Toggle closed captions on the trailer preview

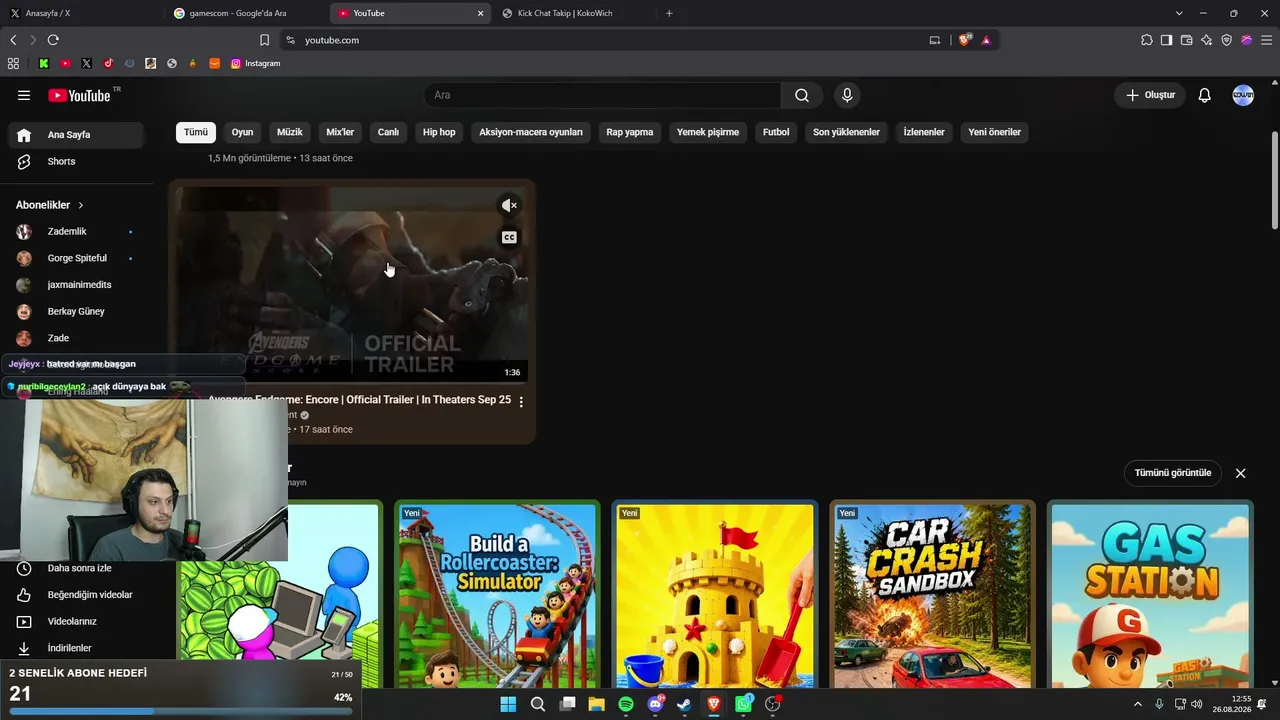click(x=509, y=237)
